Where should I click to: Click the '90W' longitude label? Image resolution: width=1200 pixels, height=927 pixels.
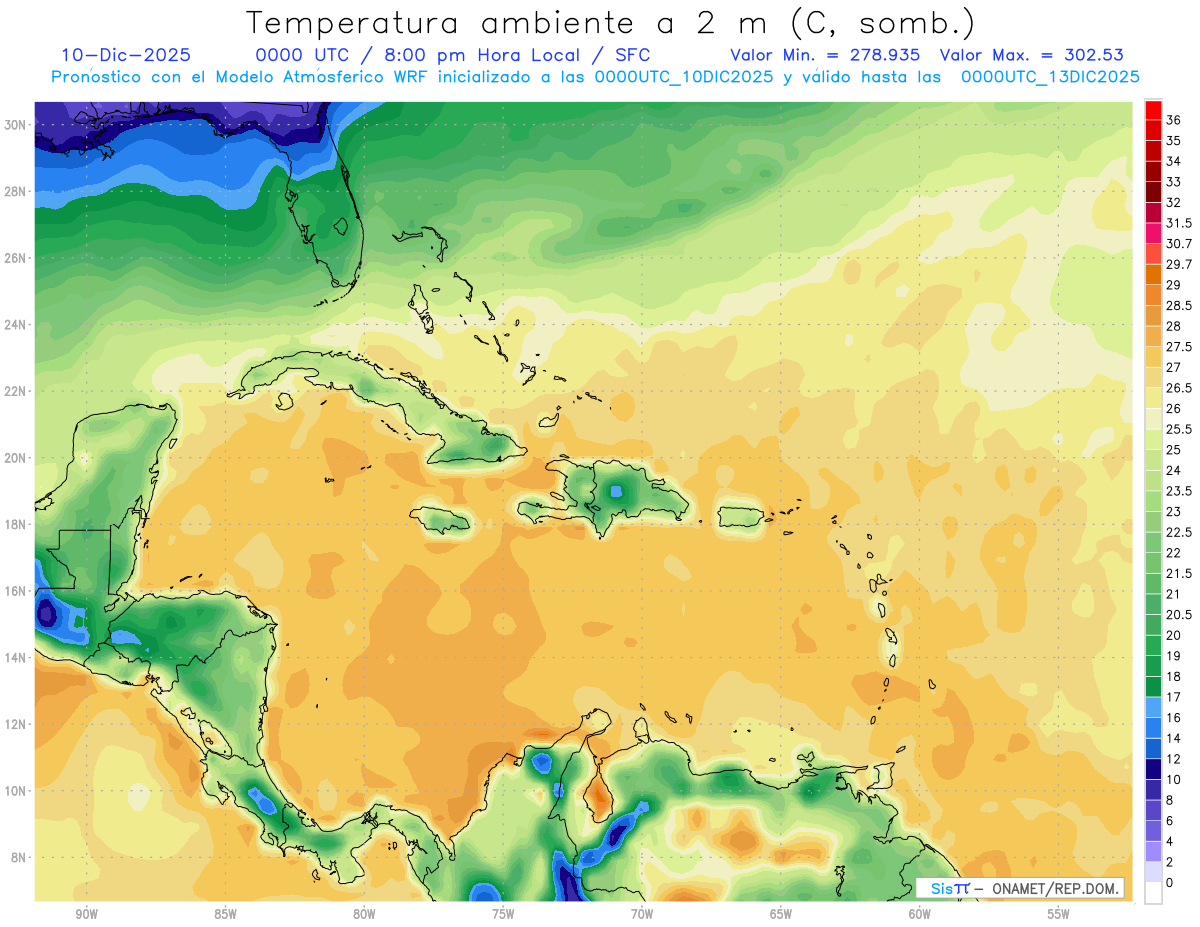point(86,914)
